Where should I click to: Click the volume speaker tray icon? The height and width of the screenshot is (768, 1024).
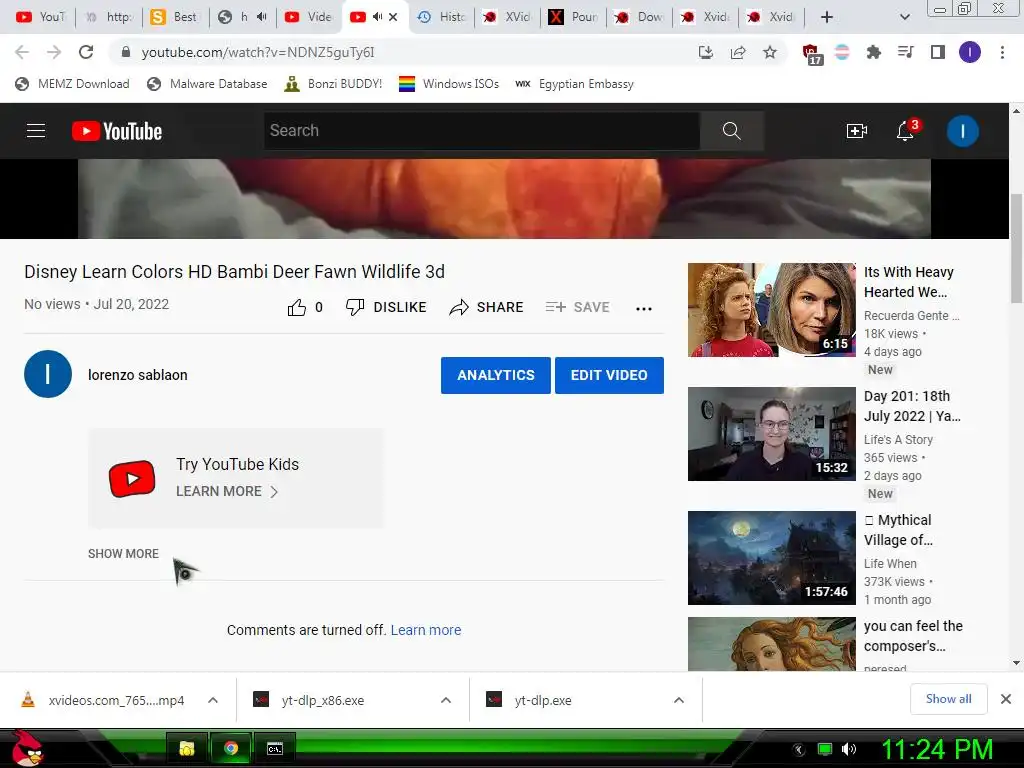point(849,749)
